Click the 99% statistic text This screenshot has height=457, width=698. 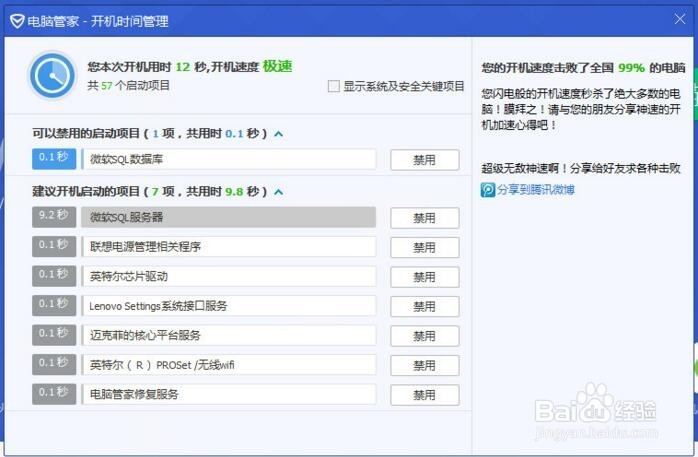point(631,68)
